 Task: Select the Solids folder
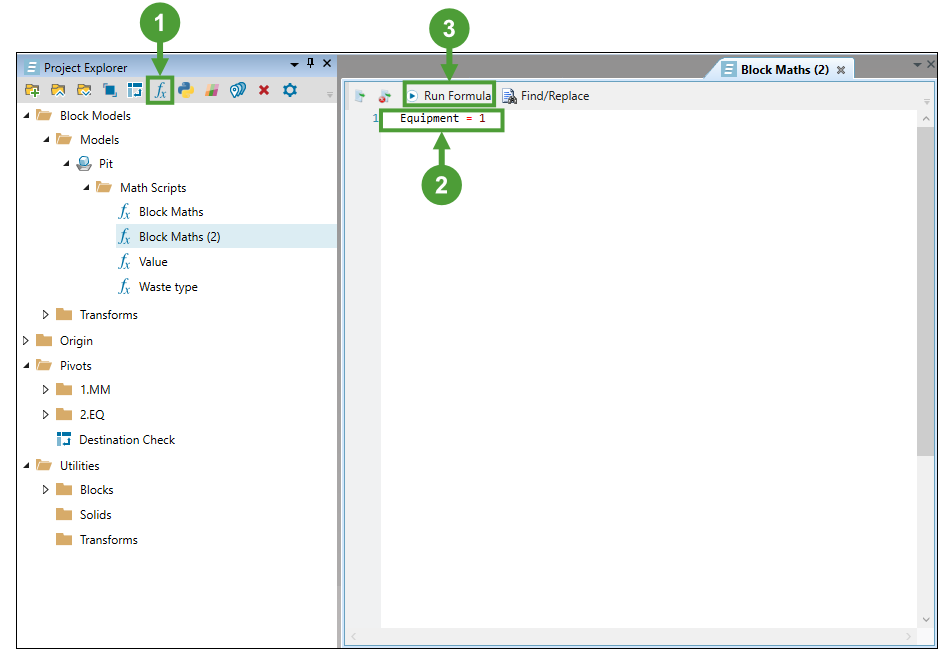pyautogui.click(x=95, y=515)
